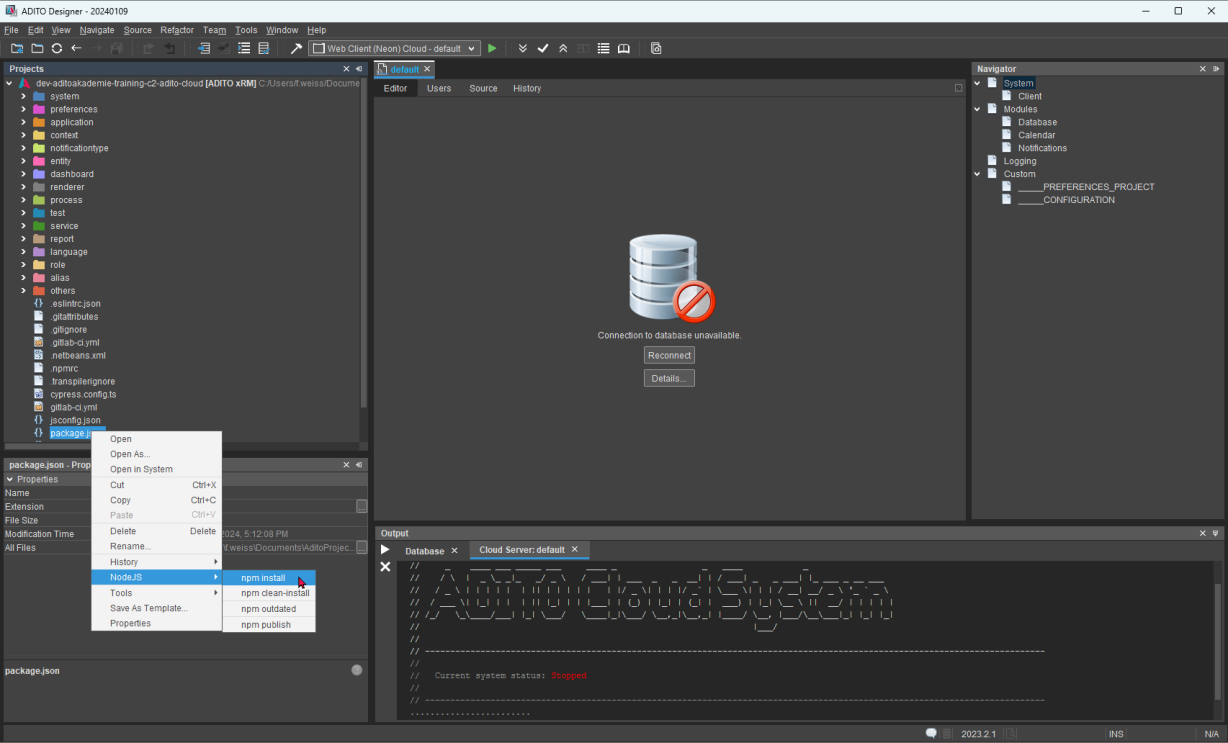Click the refresh circular arrows toolbar icon
Image resolution: width=1228 pixels, height=743 pixels.
[57, 48]
